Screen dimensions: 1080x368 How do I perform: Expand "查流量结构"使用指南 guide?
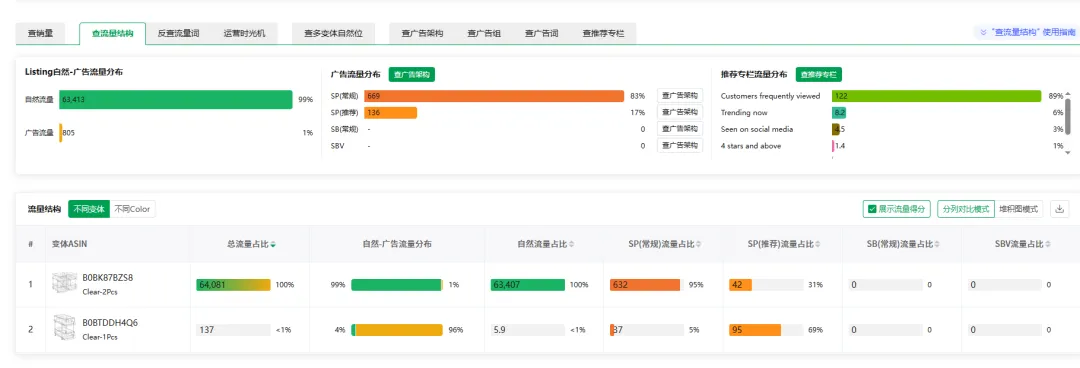(1025, 32)
